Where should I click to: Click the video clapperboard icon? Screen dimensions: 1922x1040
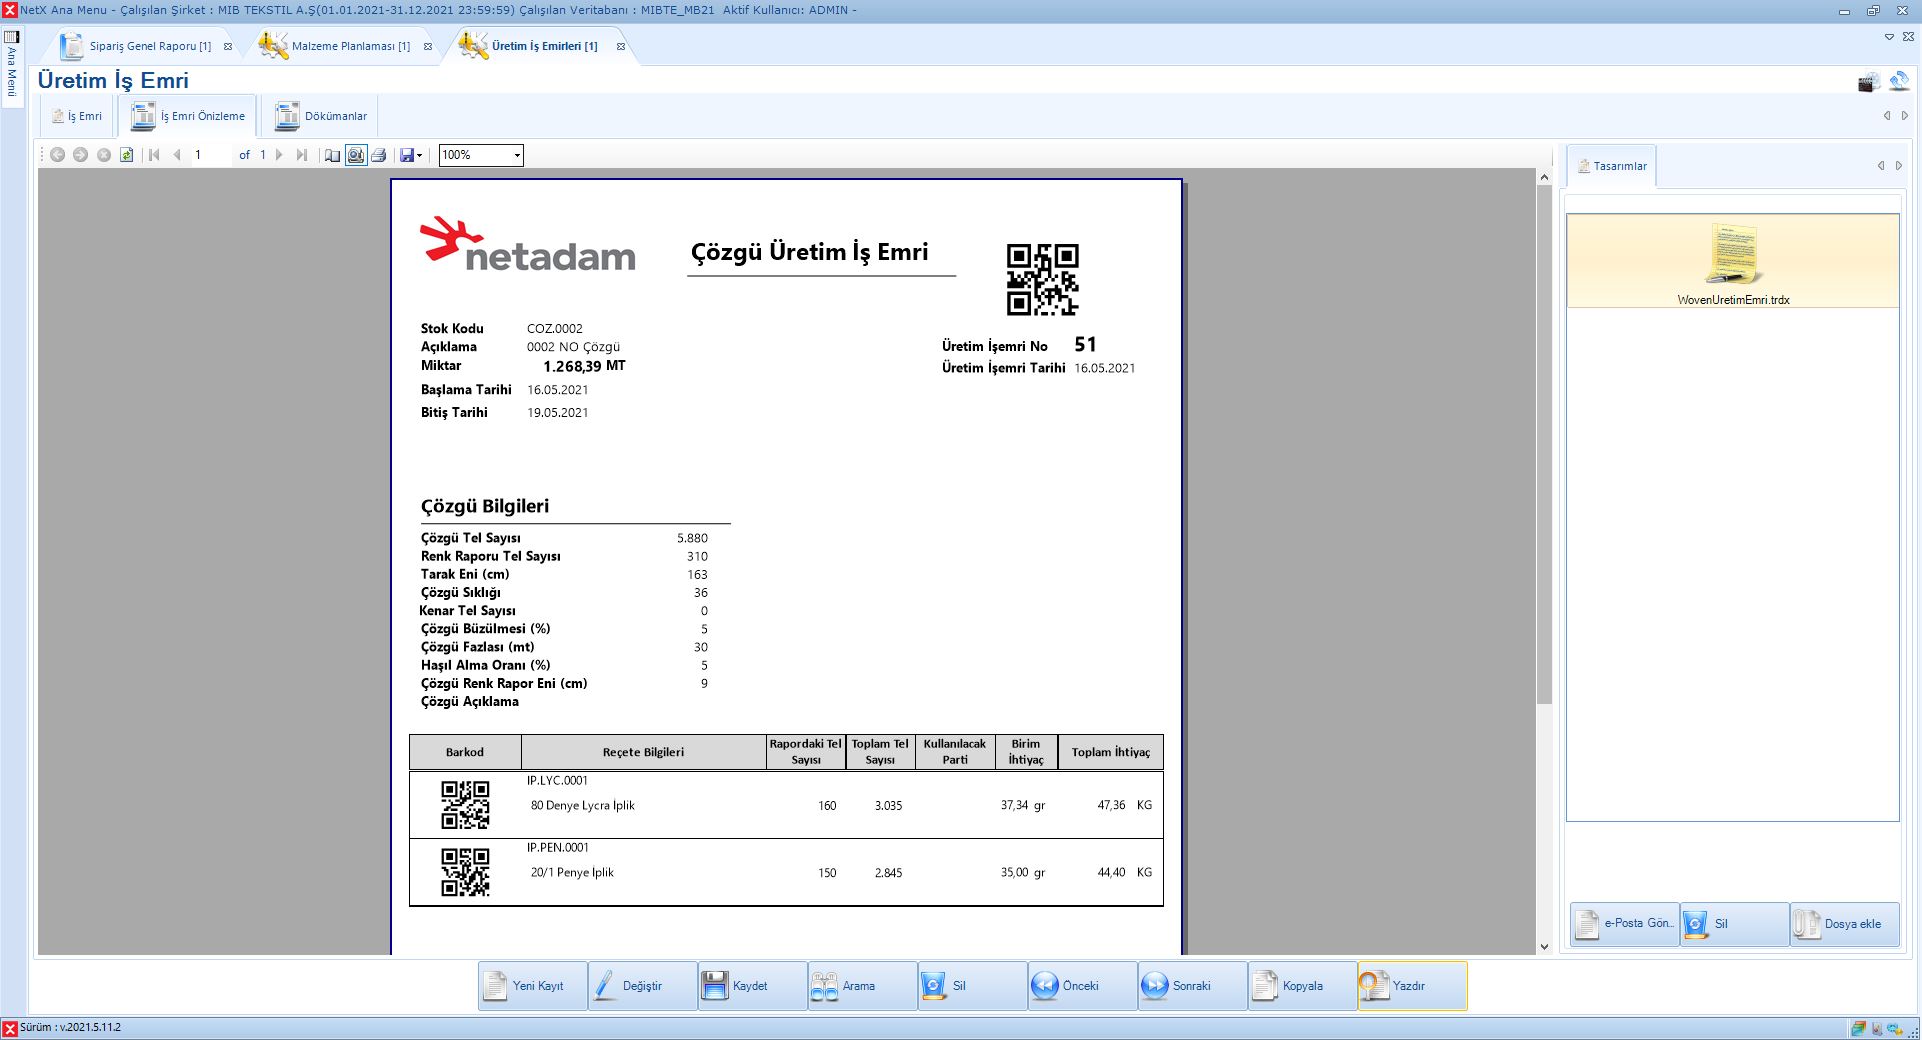tap(1868, 83)
